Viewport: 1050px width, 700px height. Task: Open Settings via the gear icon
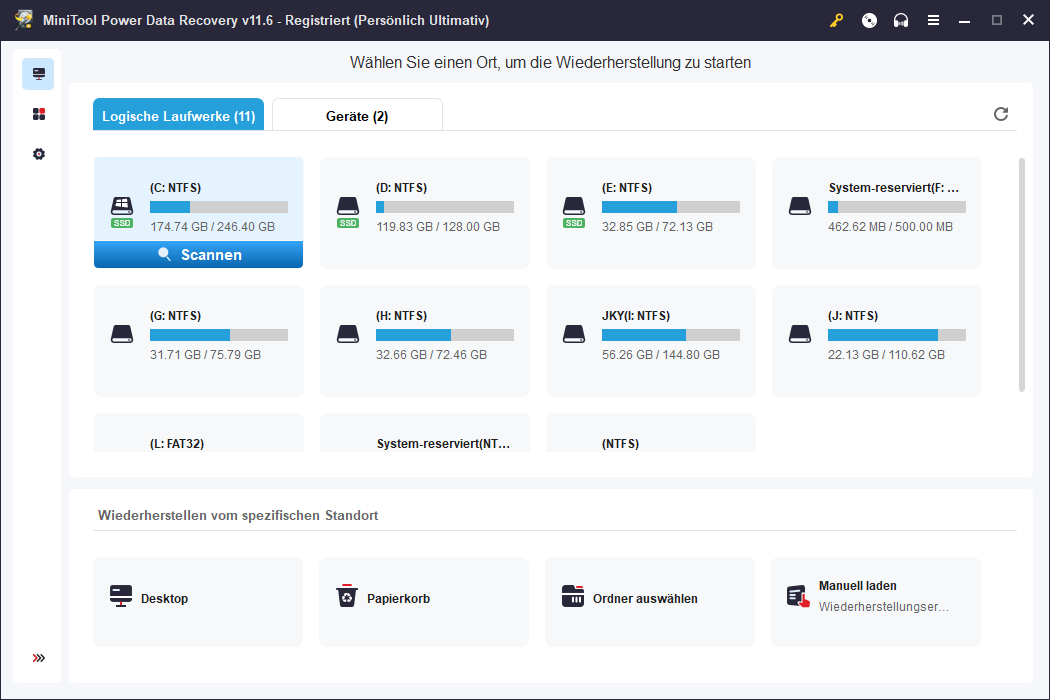click(x=38, y=154)
